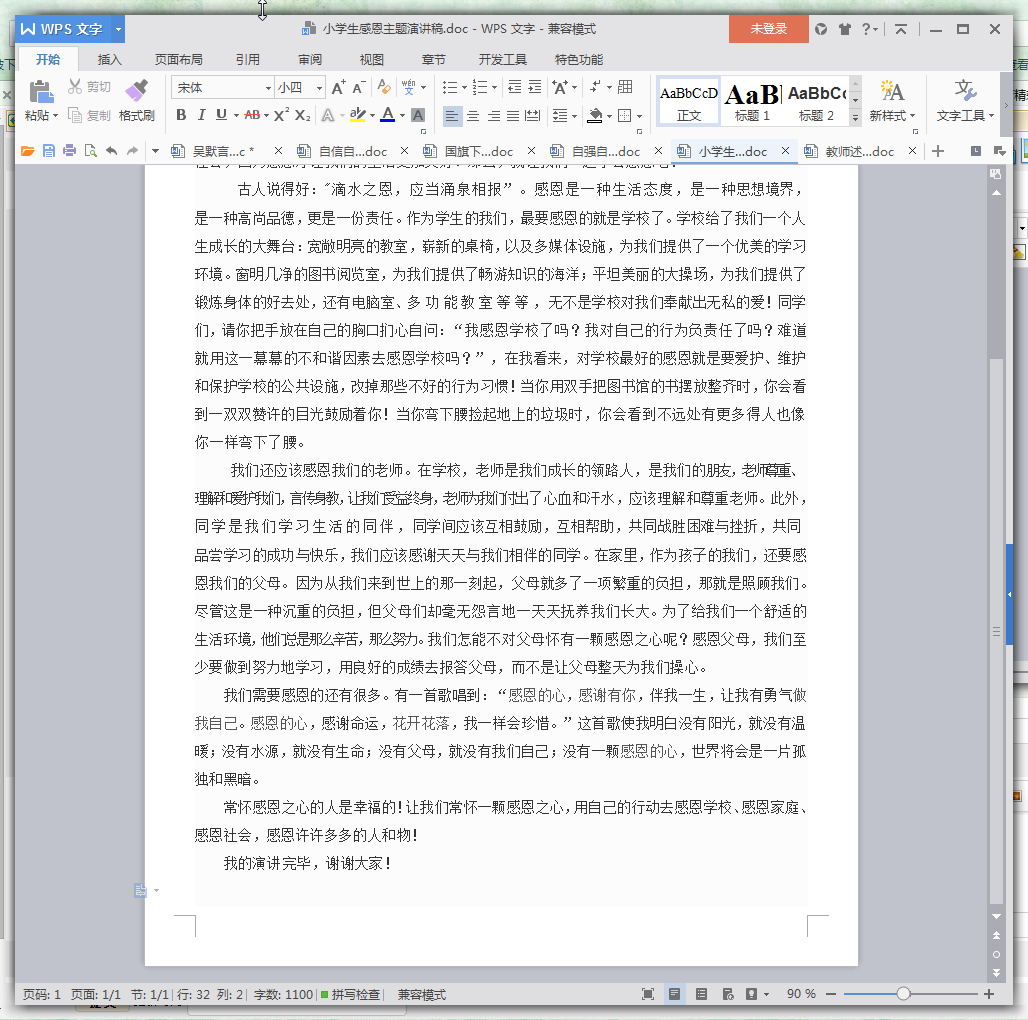Expand the font size dropdown showing 小四
The height and width of the screenshot is (1020, 1028).
pyautogui.click(x=300, y=88)
